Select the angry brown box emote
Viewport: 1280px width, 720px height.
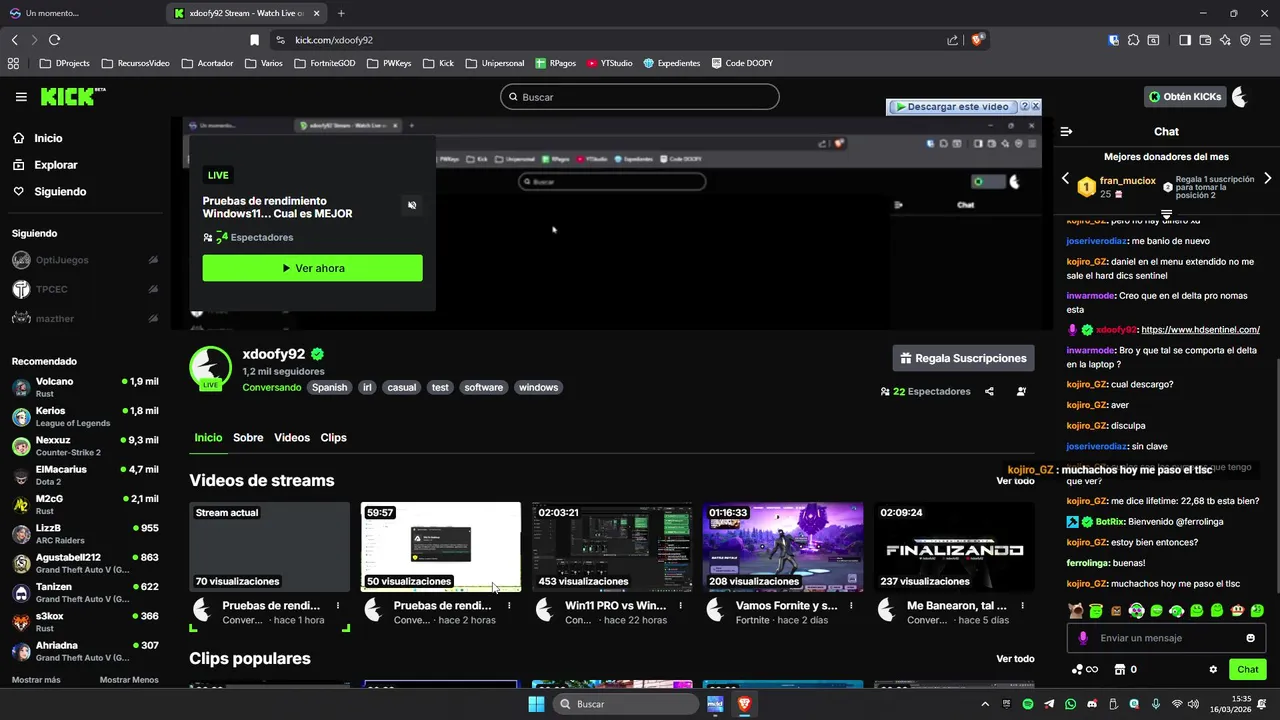point(1116,610)
